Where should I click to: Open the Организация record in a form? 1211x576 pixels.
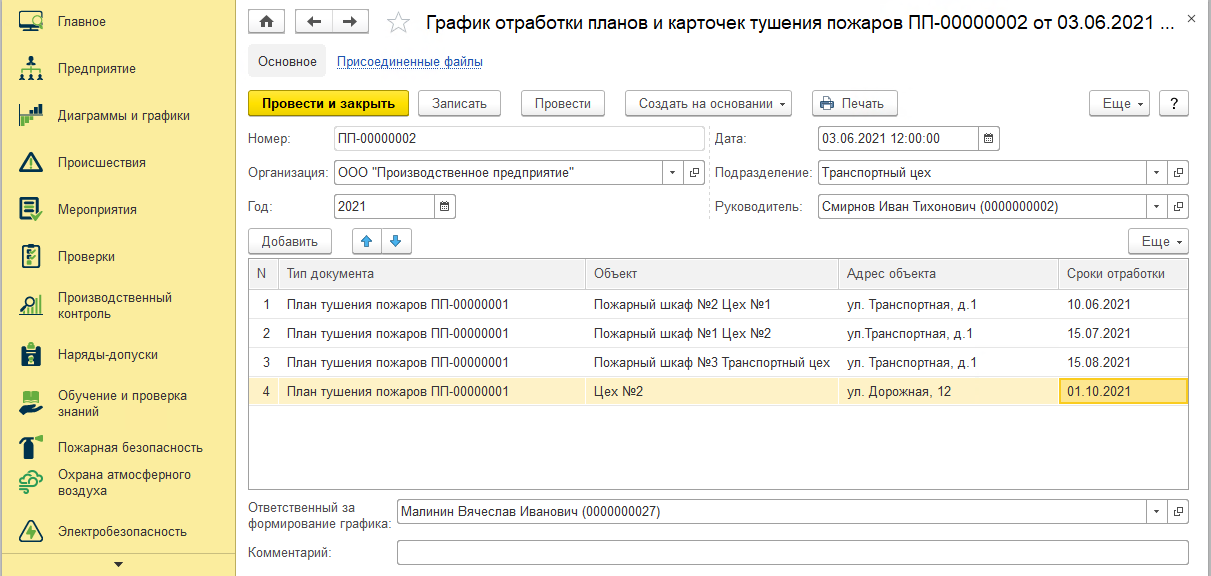coord(695,173)
